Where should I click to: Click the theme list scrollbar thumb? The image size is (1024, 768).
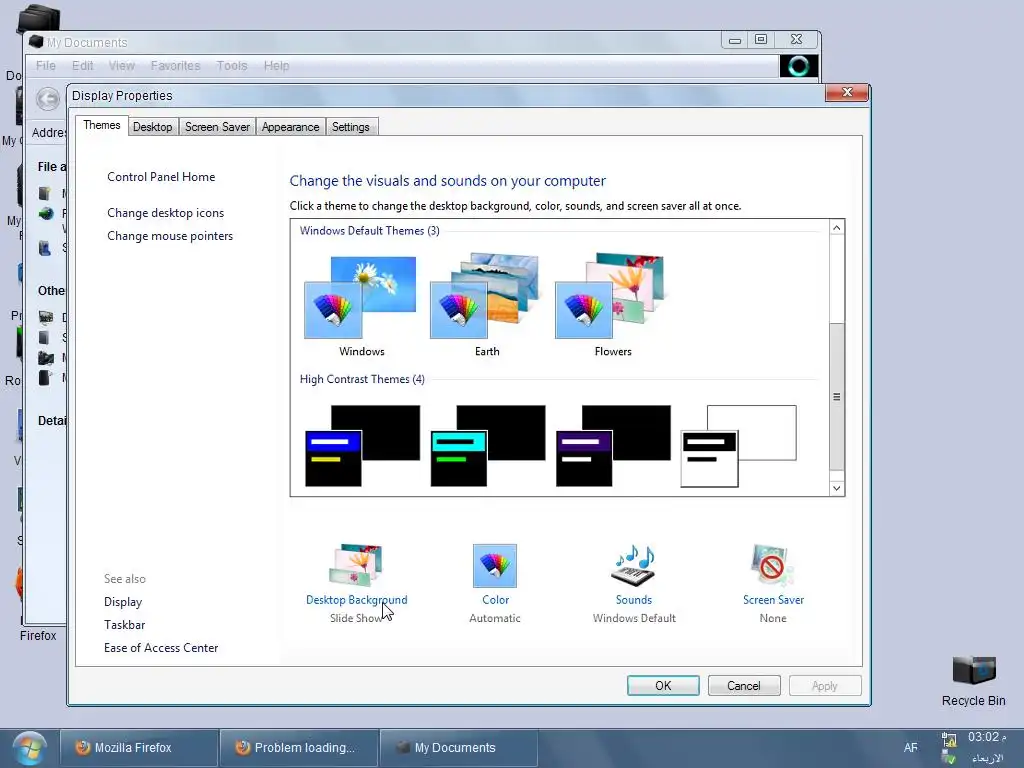(x=837, y=396)
